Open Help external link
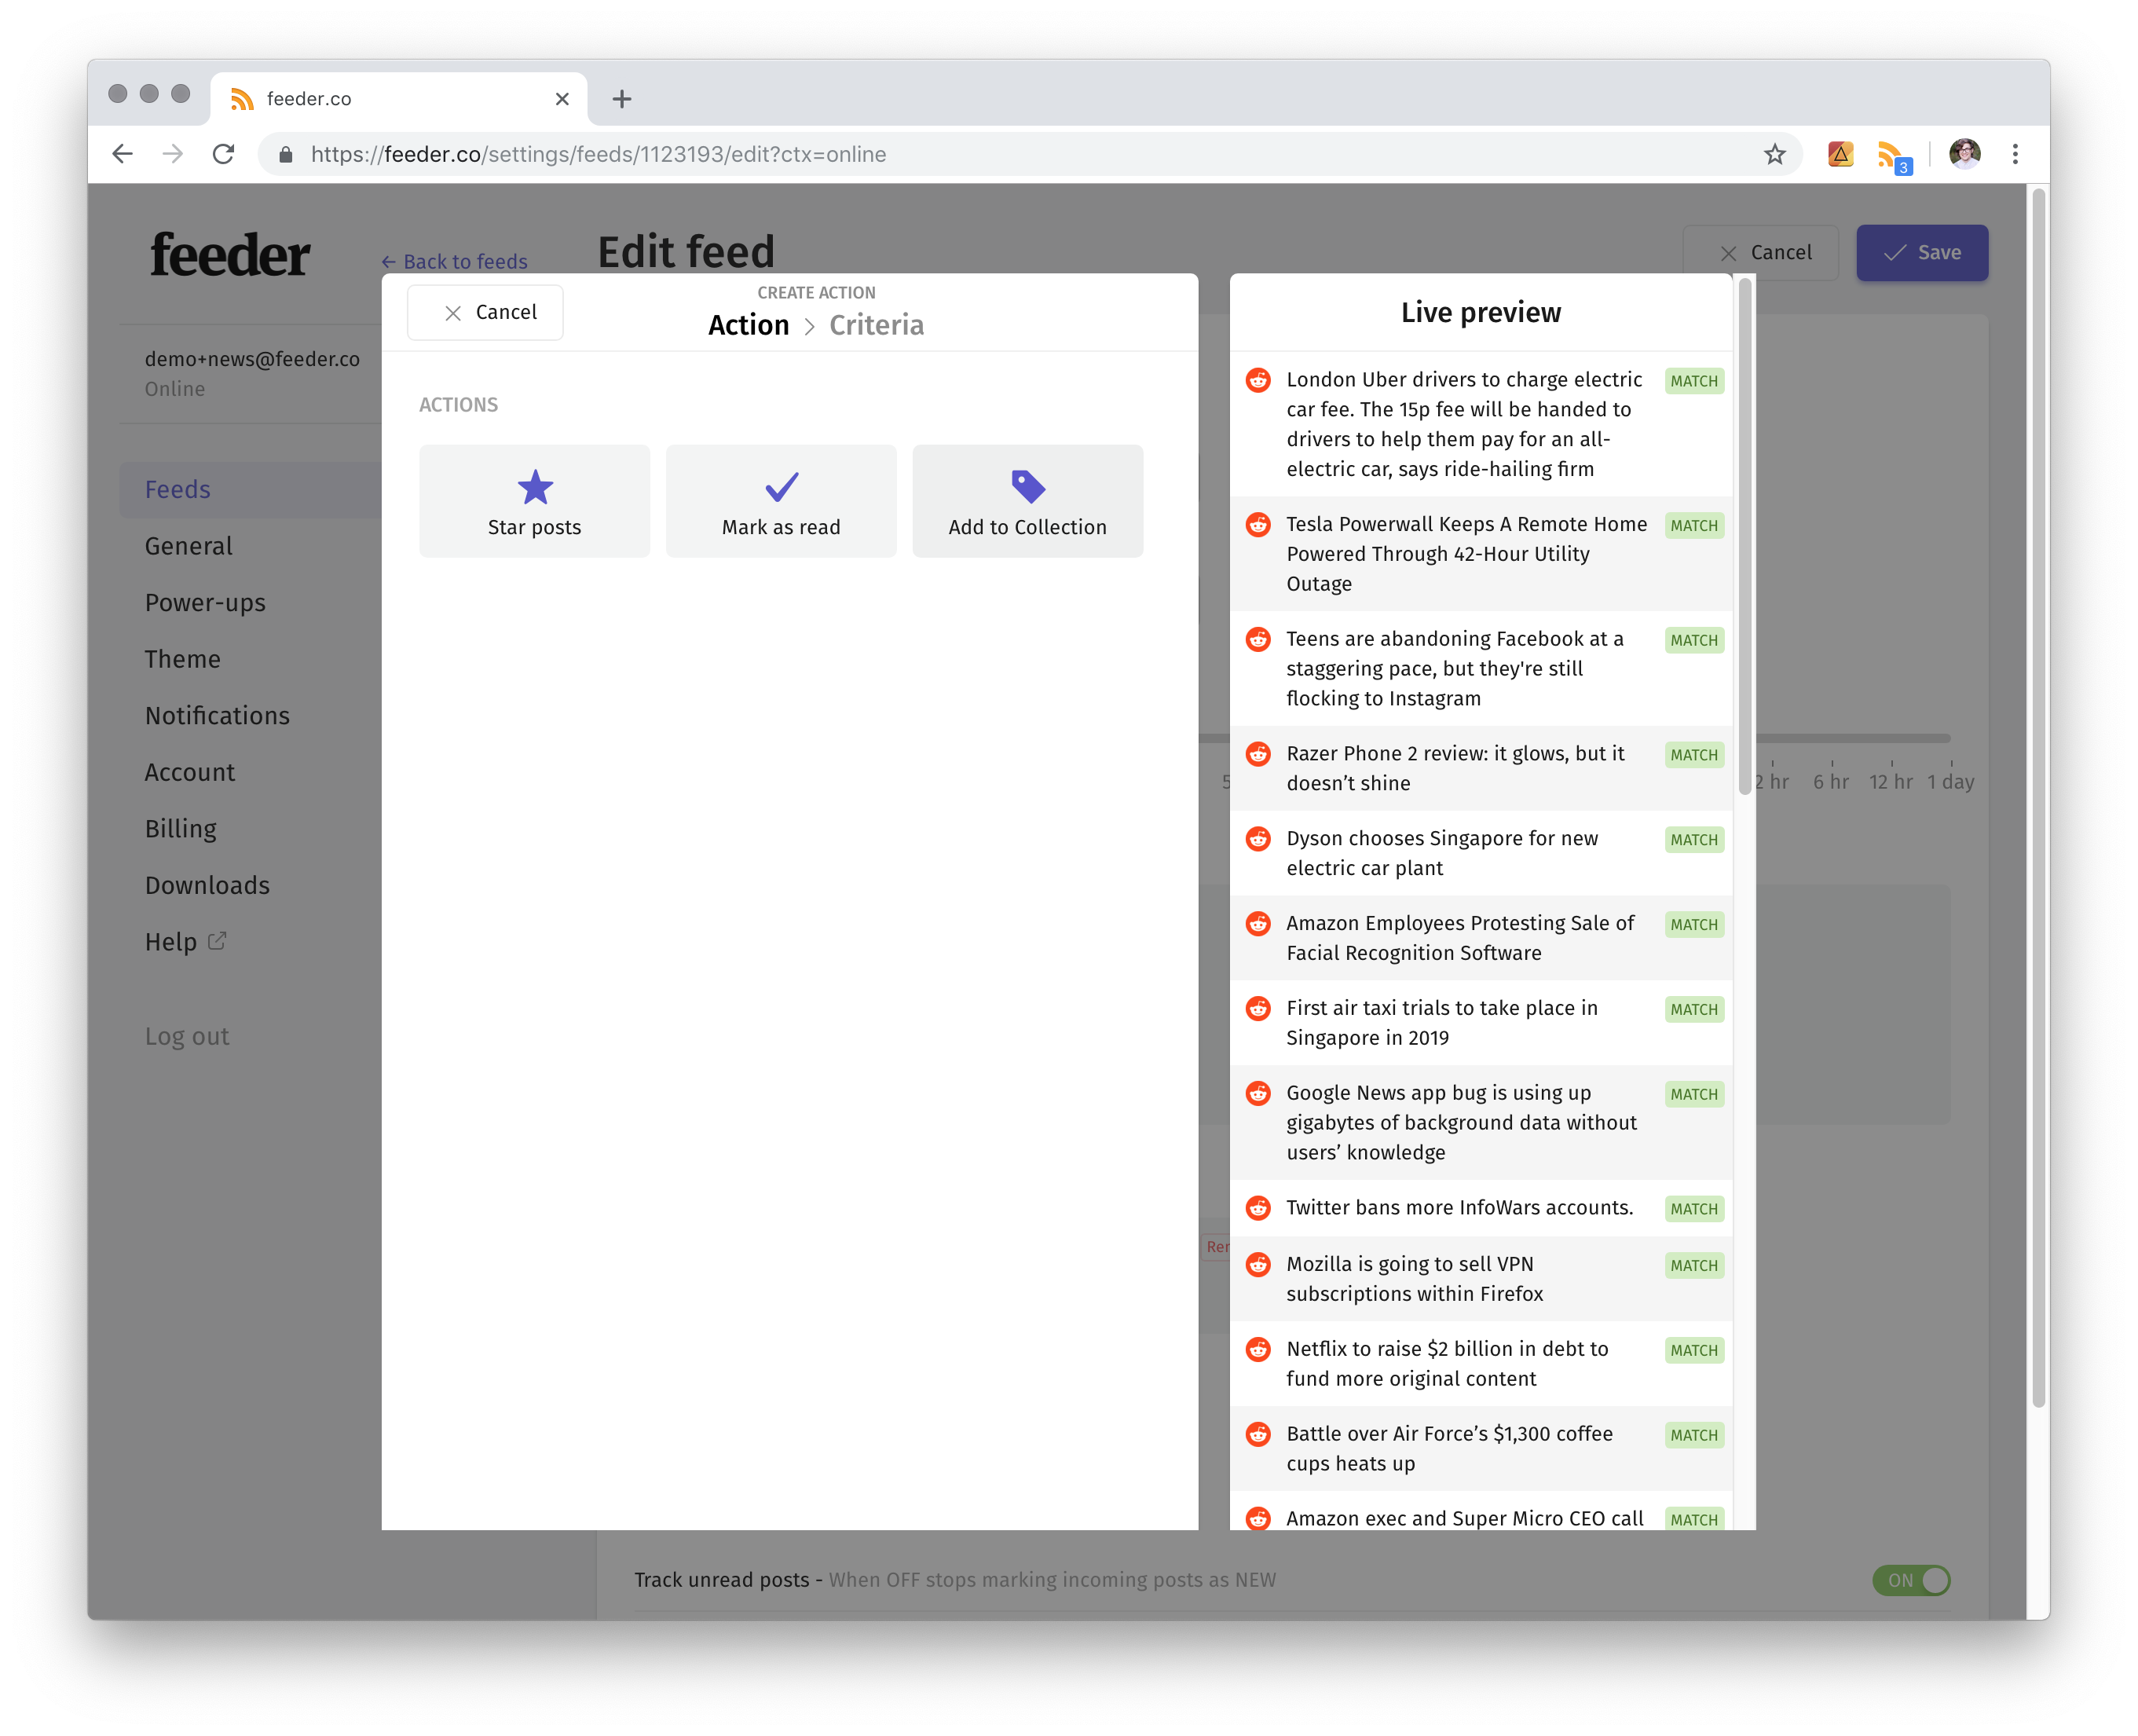Viewport: 2138px width, 1736px height. click(186, 942)
